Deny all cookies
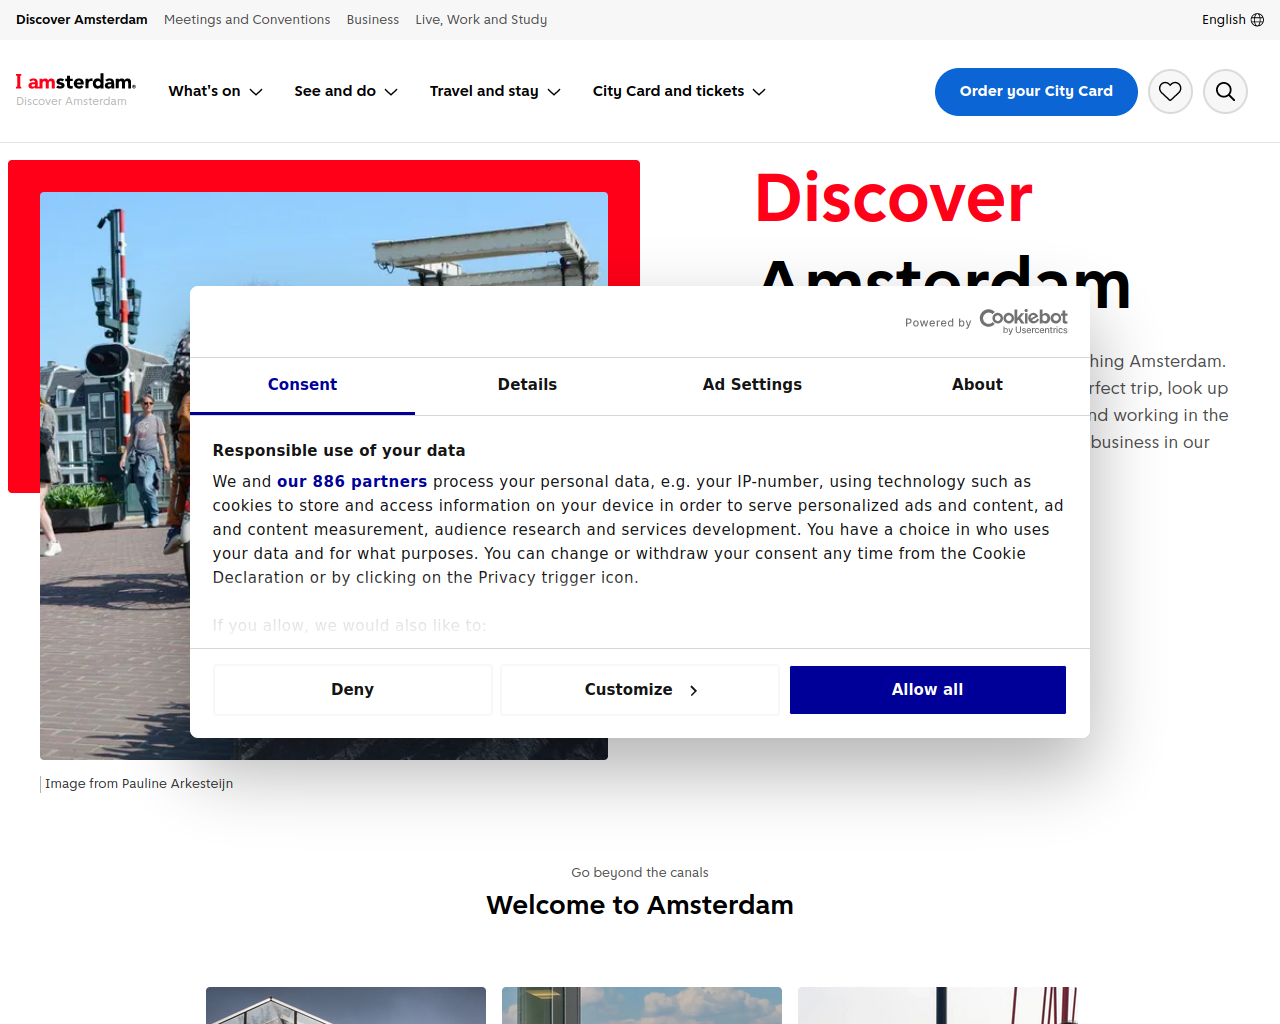The height and width of the screenshot is (1024, 1280). point(353,690)
